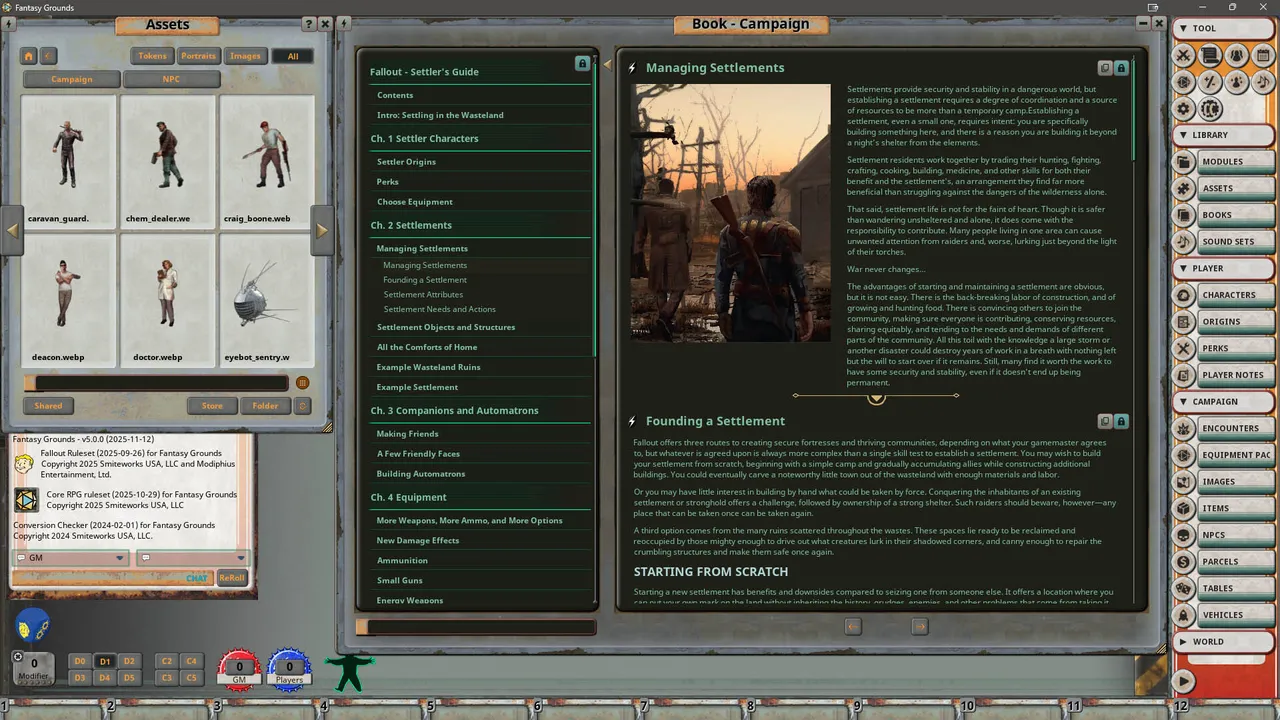Click the Encounters sidebar icon
The image size is (1280, 720).
1184,428
